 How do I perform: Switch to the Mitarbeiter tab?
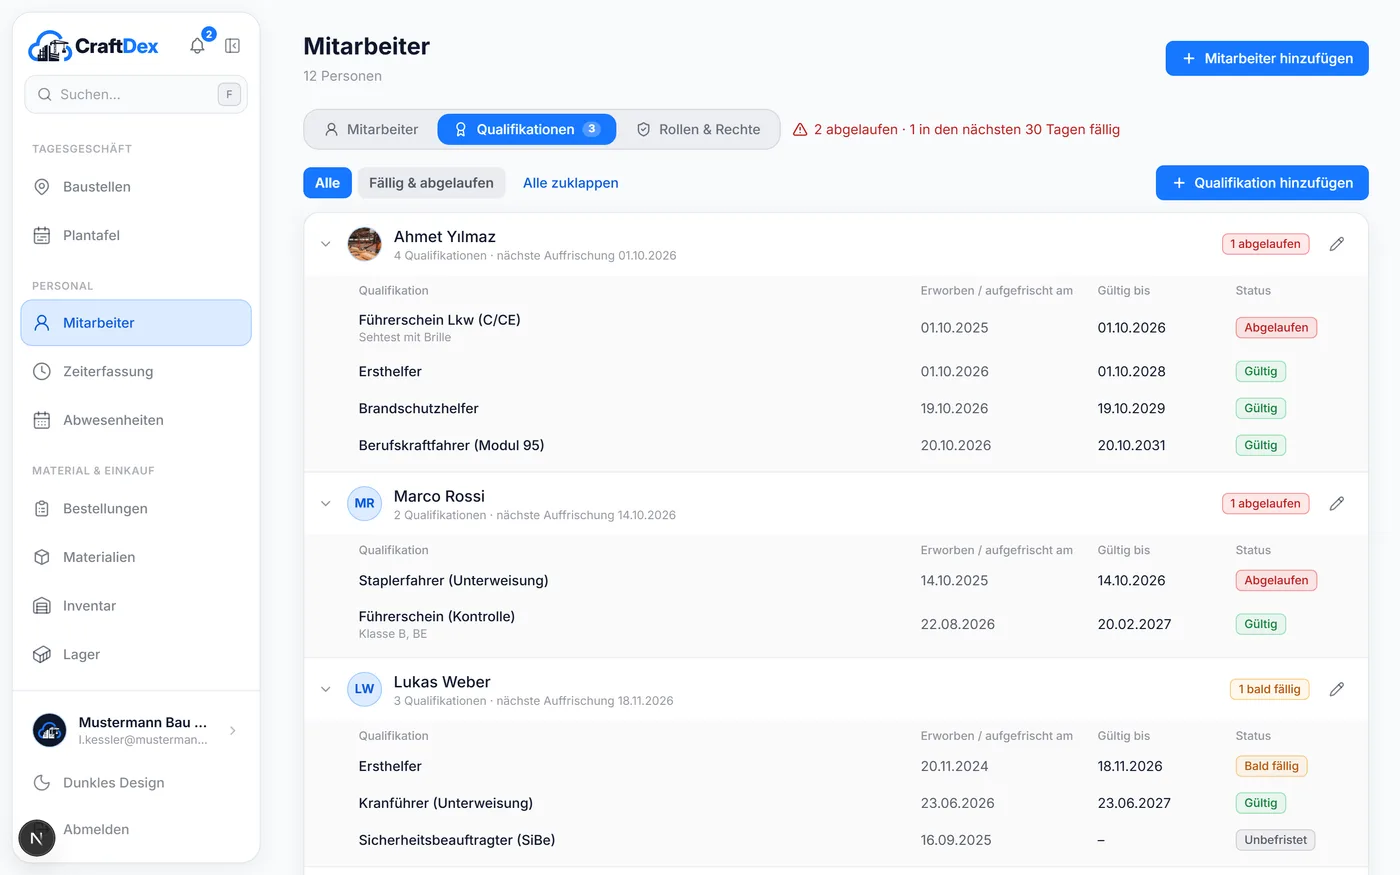[x=371, y=129]
